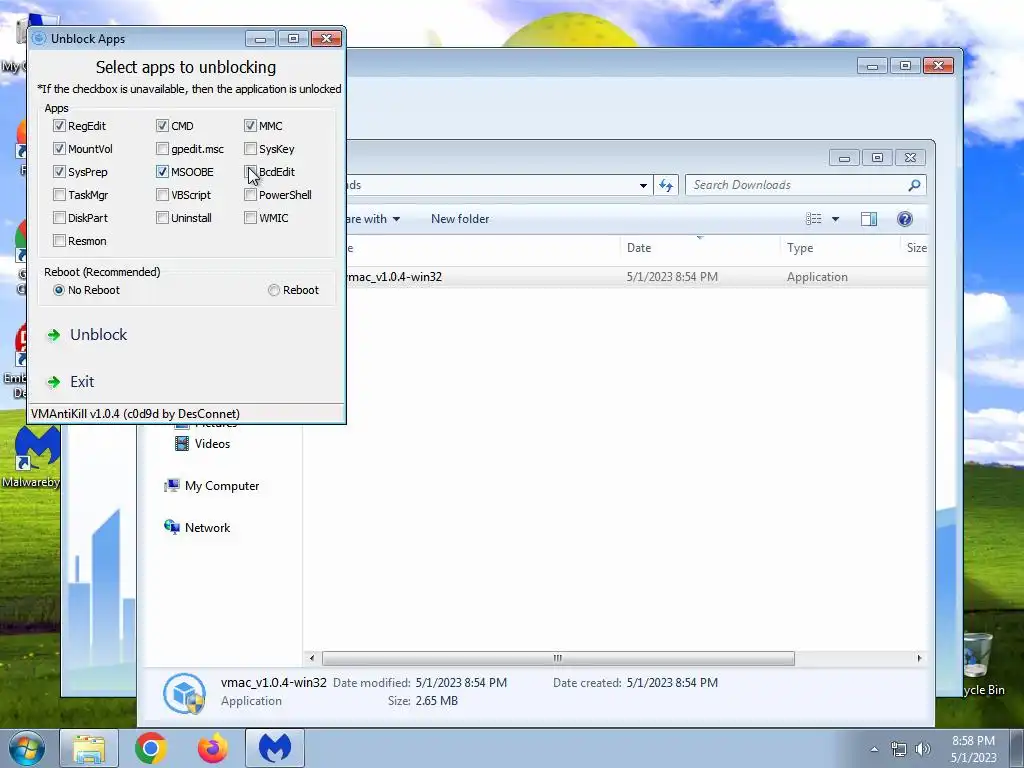Check the BcdEdit checkbox
The height and width of the screenshot is (768, 1024).
pyautogui.click(x=250, y=172)
